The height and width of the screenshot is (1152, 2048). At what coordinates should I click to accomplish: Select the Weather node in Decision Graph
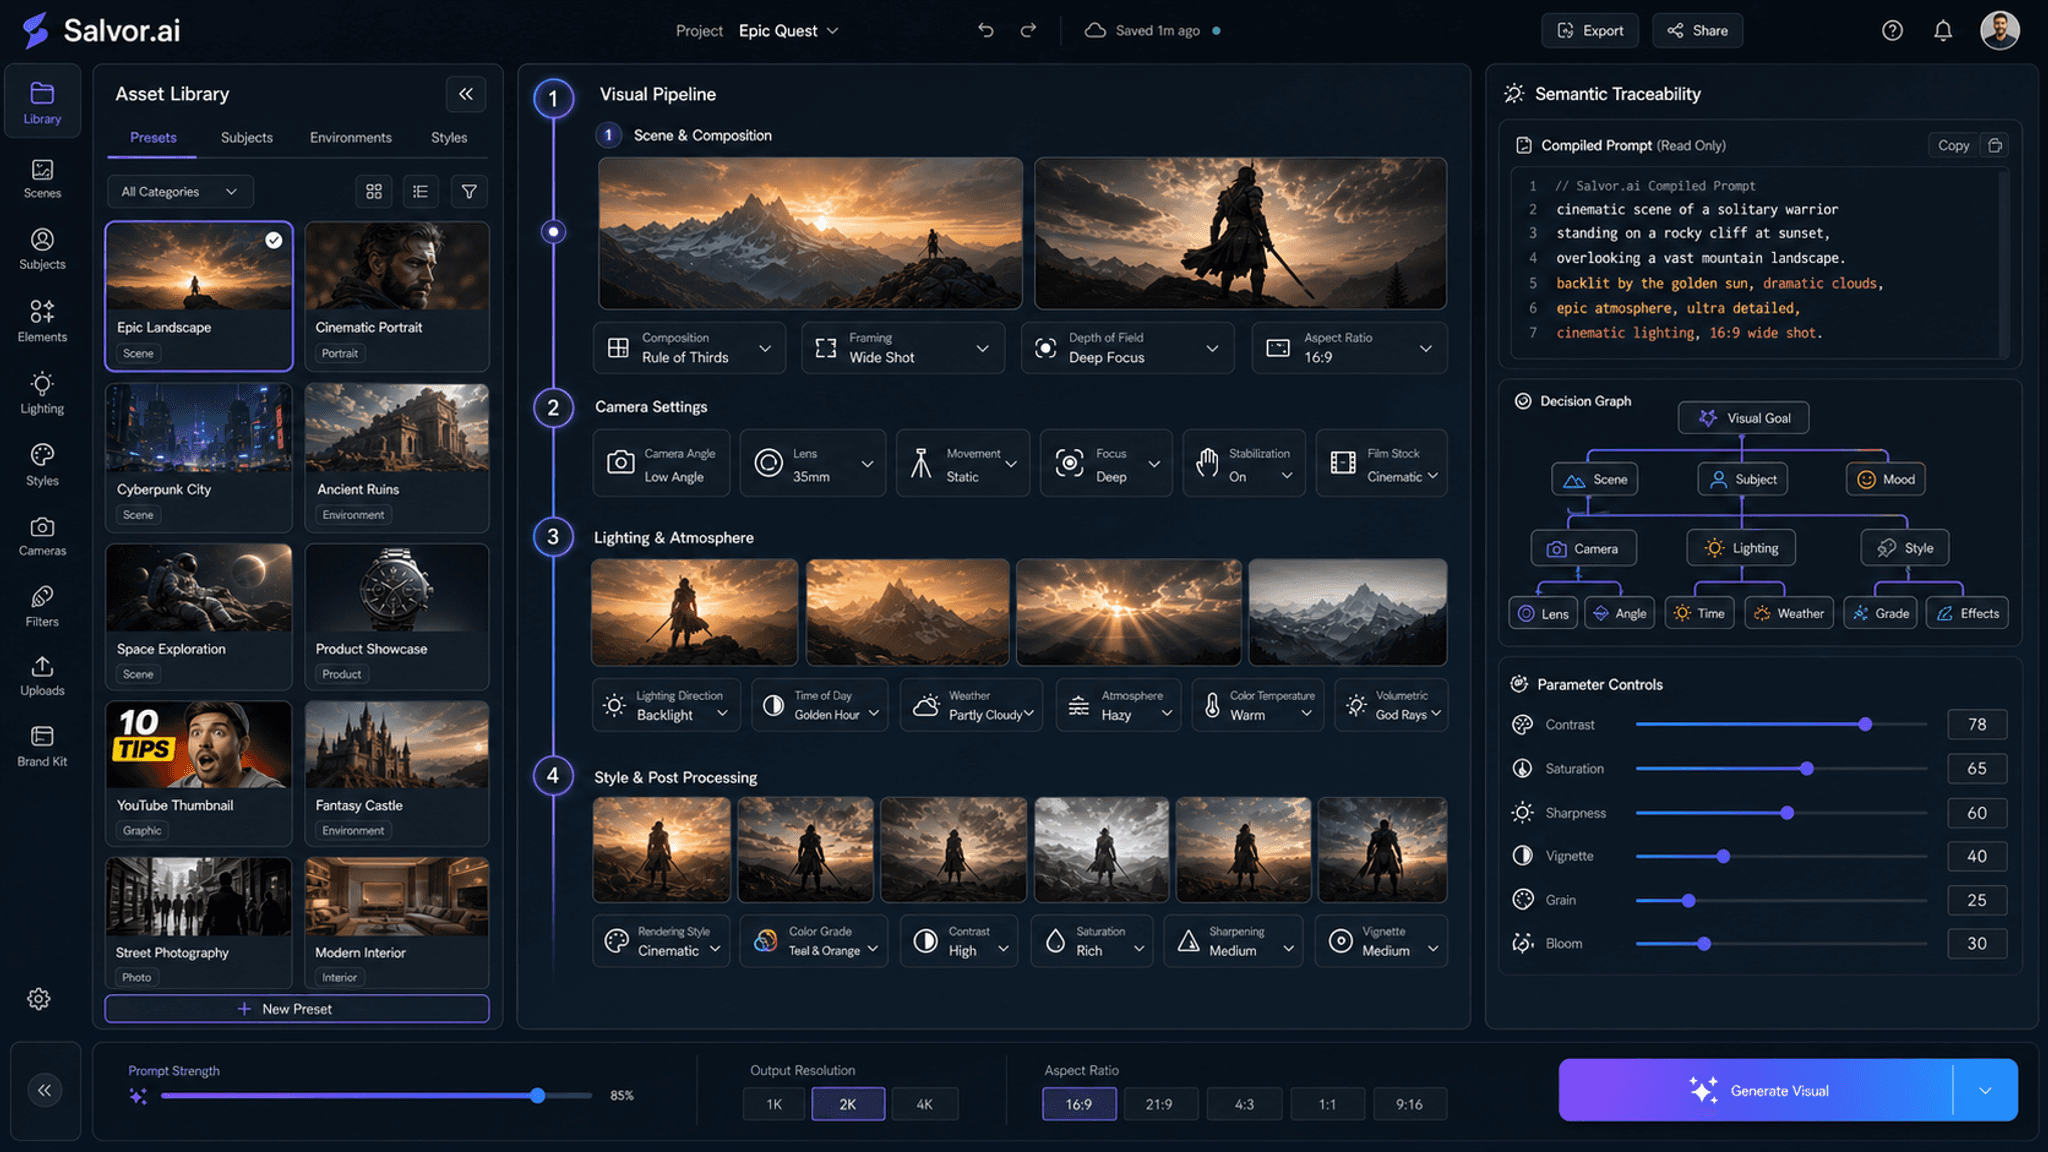pyautogui.click(x=1789, y=613)
